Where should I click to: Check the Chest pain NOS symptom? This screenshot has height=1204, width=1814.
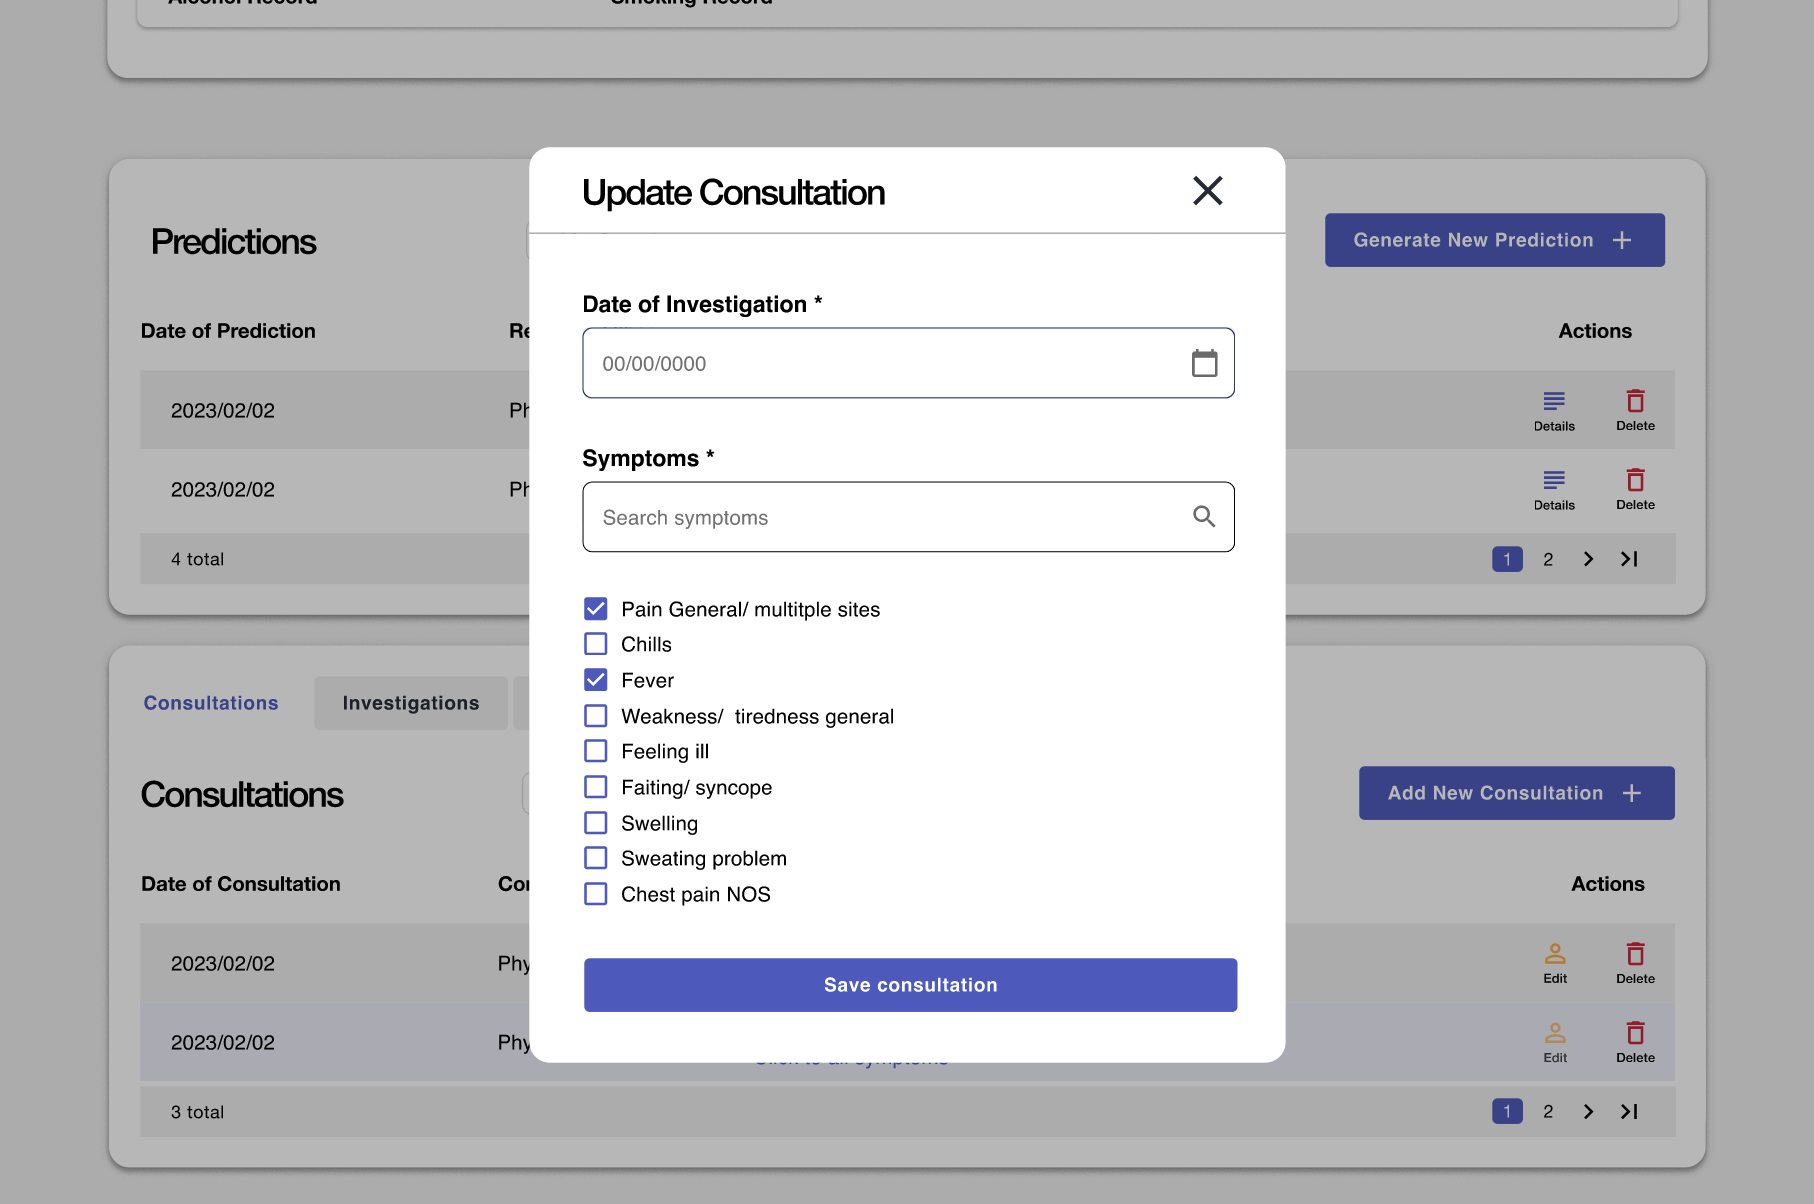tap(595, 893)
